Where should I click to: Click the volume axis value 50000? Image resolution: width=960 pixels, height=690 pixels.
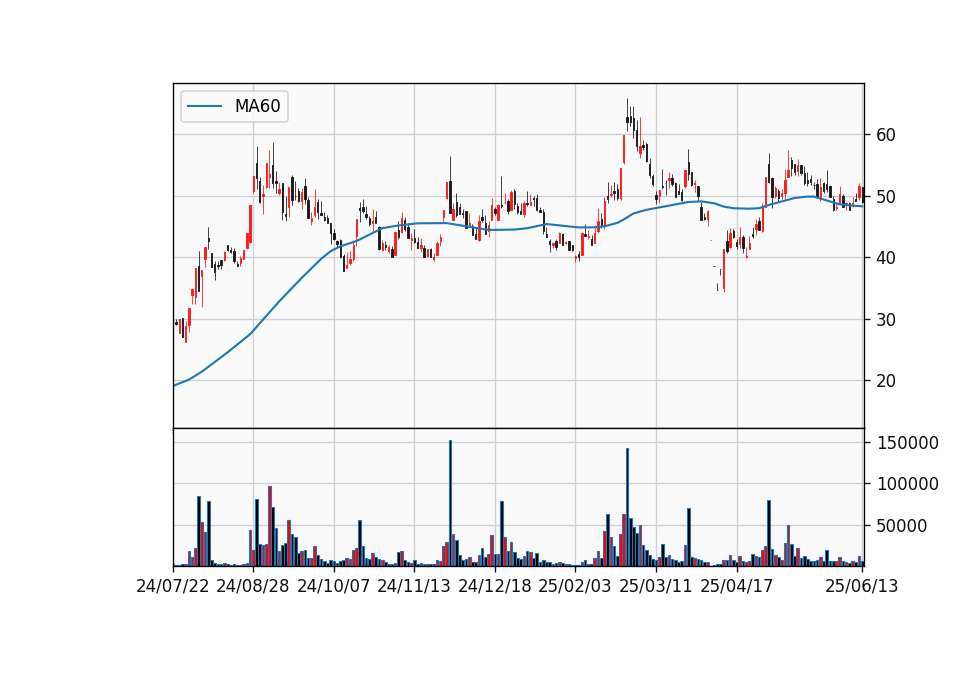(902, 526)
